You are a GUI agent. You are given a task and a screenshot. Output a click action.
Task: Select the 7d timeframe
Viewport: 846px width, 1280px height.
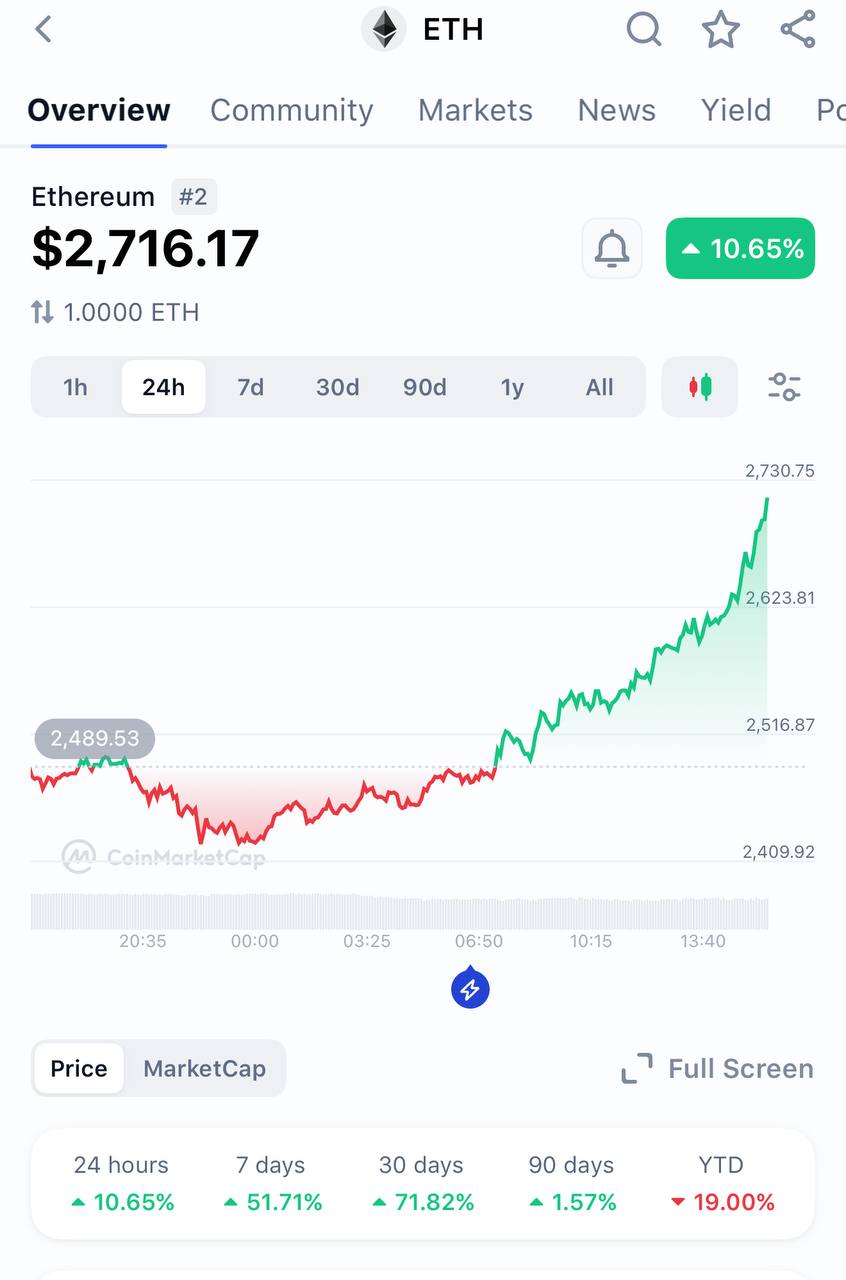250,387
